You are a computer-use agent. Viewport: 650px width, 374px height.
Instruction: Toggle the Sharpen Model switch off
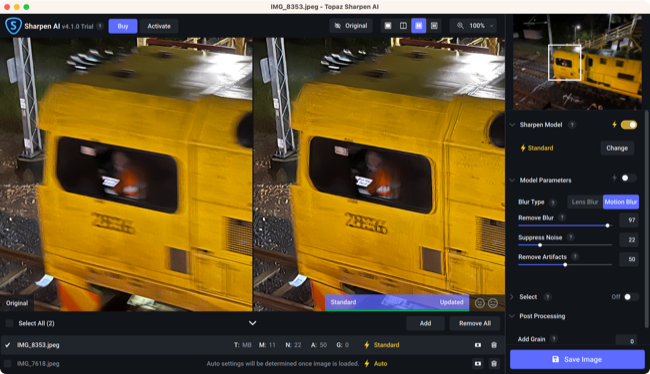(x=629, y=125)
